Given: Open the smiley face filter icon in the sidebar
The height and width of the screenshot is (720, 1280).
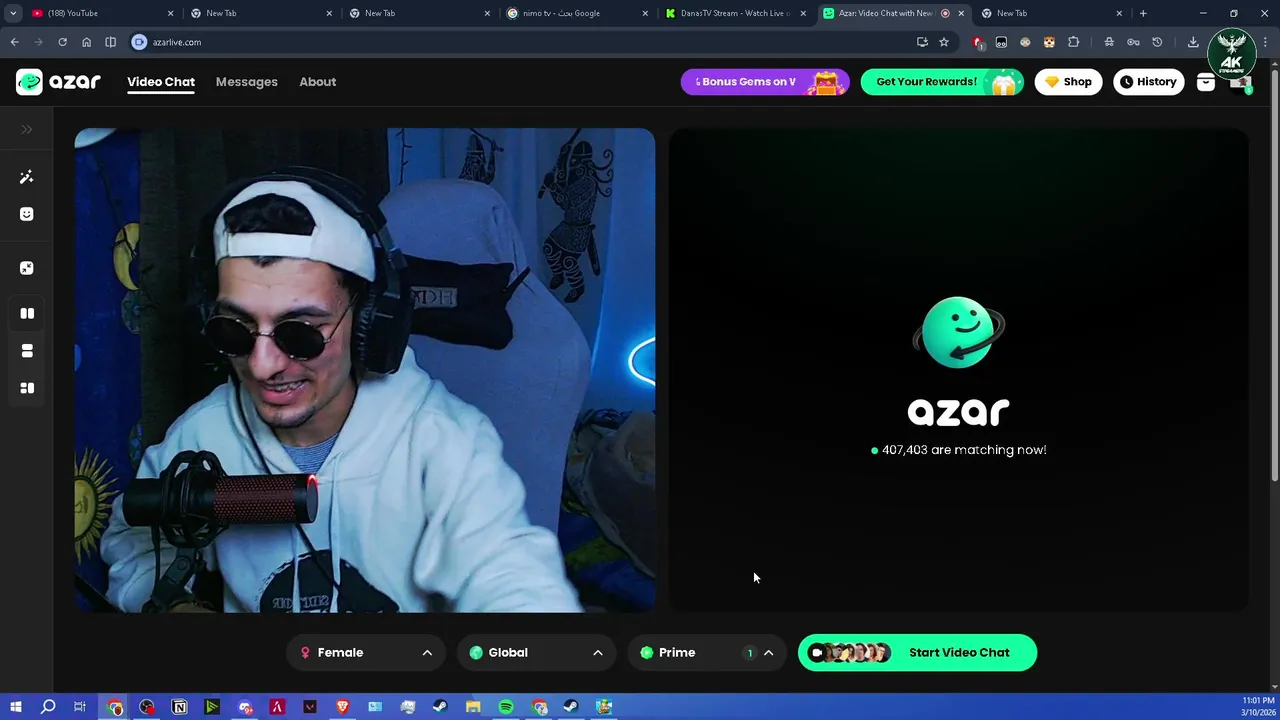Looking at the screenshot, I should click(27, 214).
